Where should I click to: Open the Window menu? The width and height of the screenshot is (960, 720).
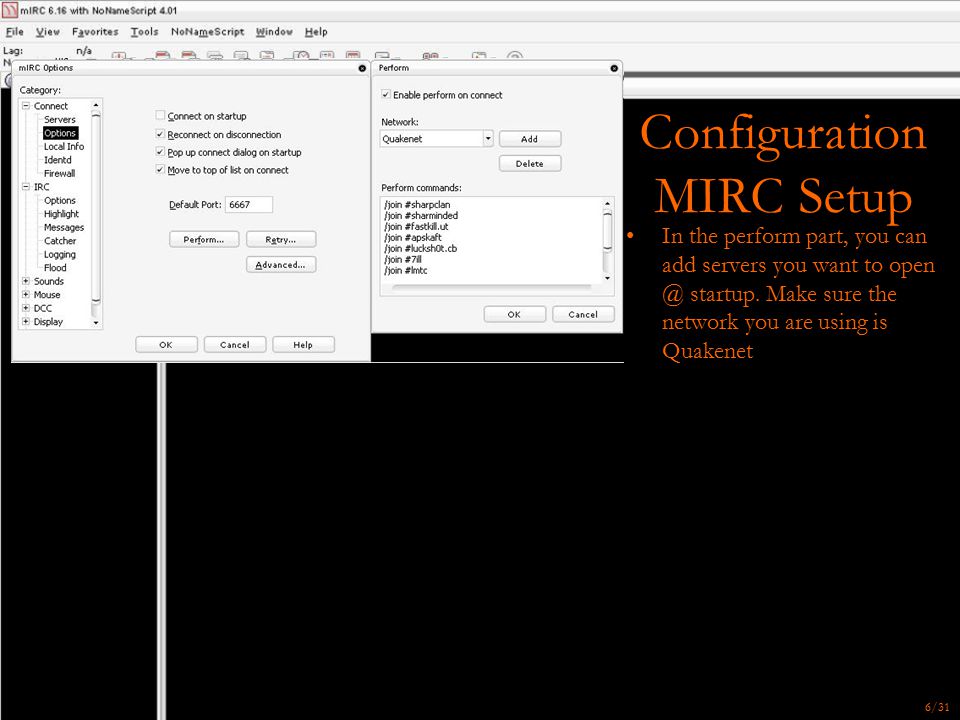(x=274, y=32)
